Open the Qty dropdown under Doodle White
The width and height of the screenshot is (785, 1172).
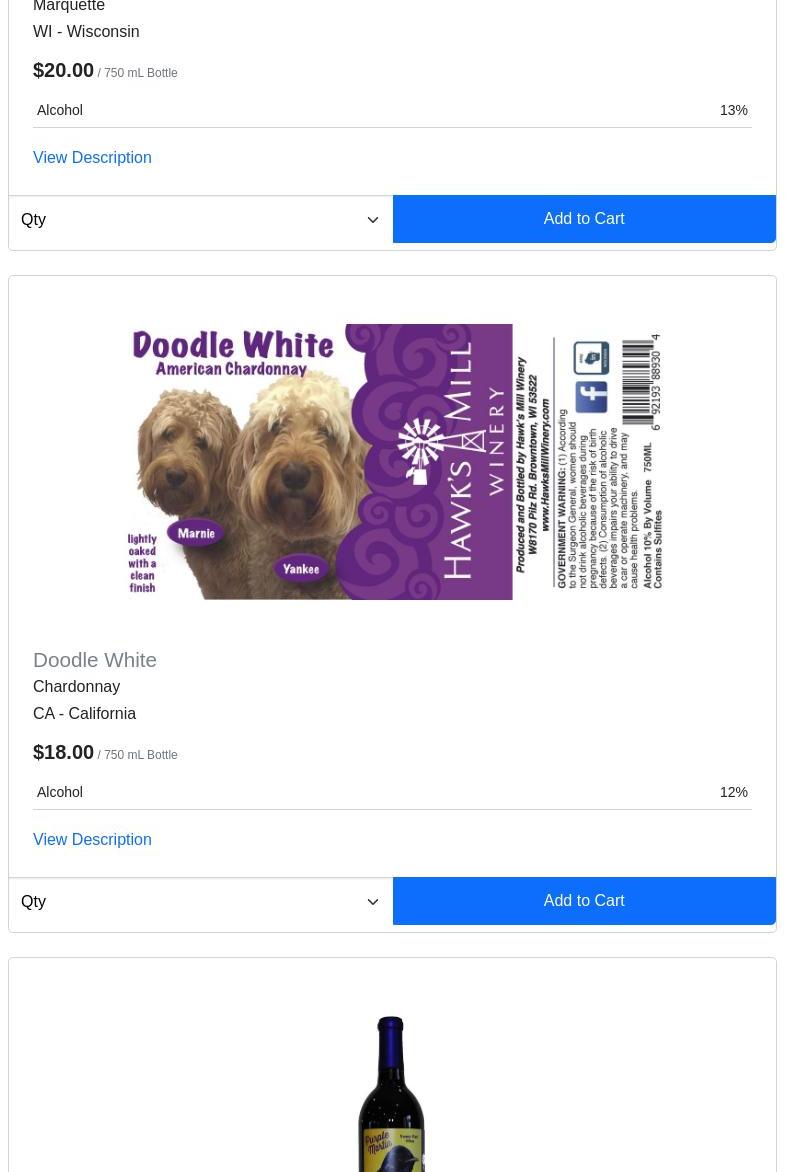pyautogui.click(x=200, y=901)
